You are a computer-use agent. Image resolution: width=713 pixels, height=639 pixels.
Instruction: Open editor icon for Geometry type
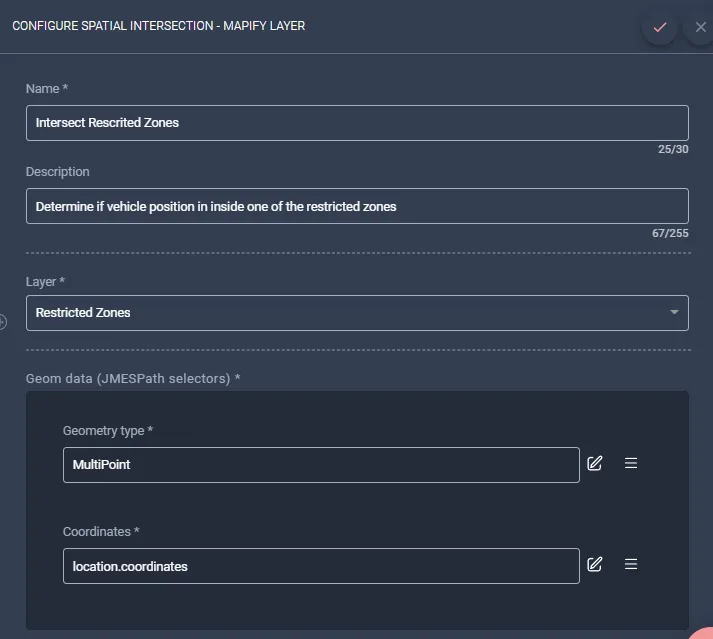pos(594,463)
